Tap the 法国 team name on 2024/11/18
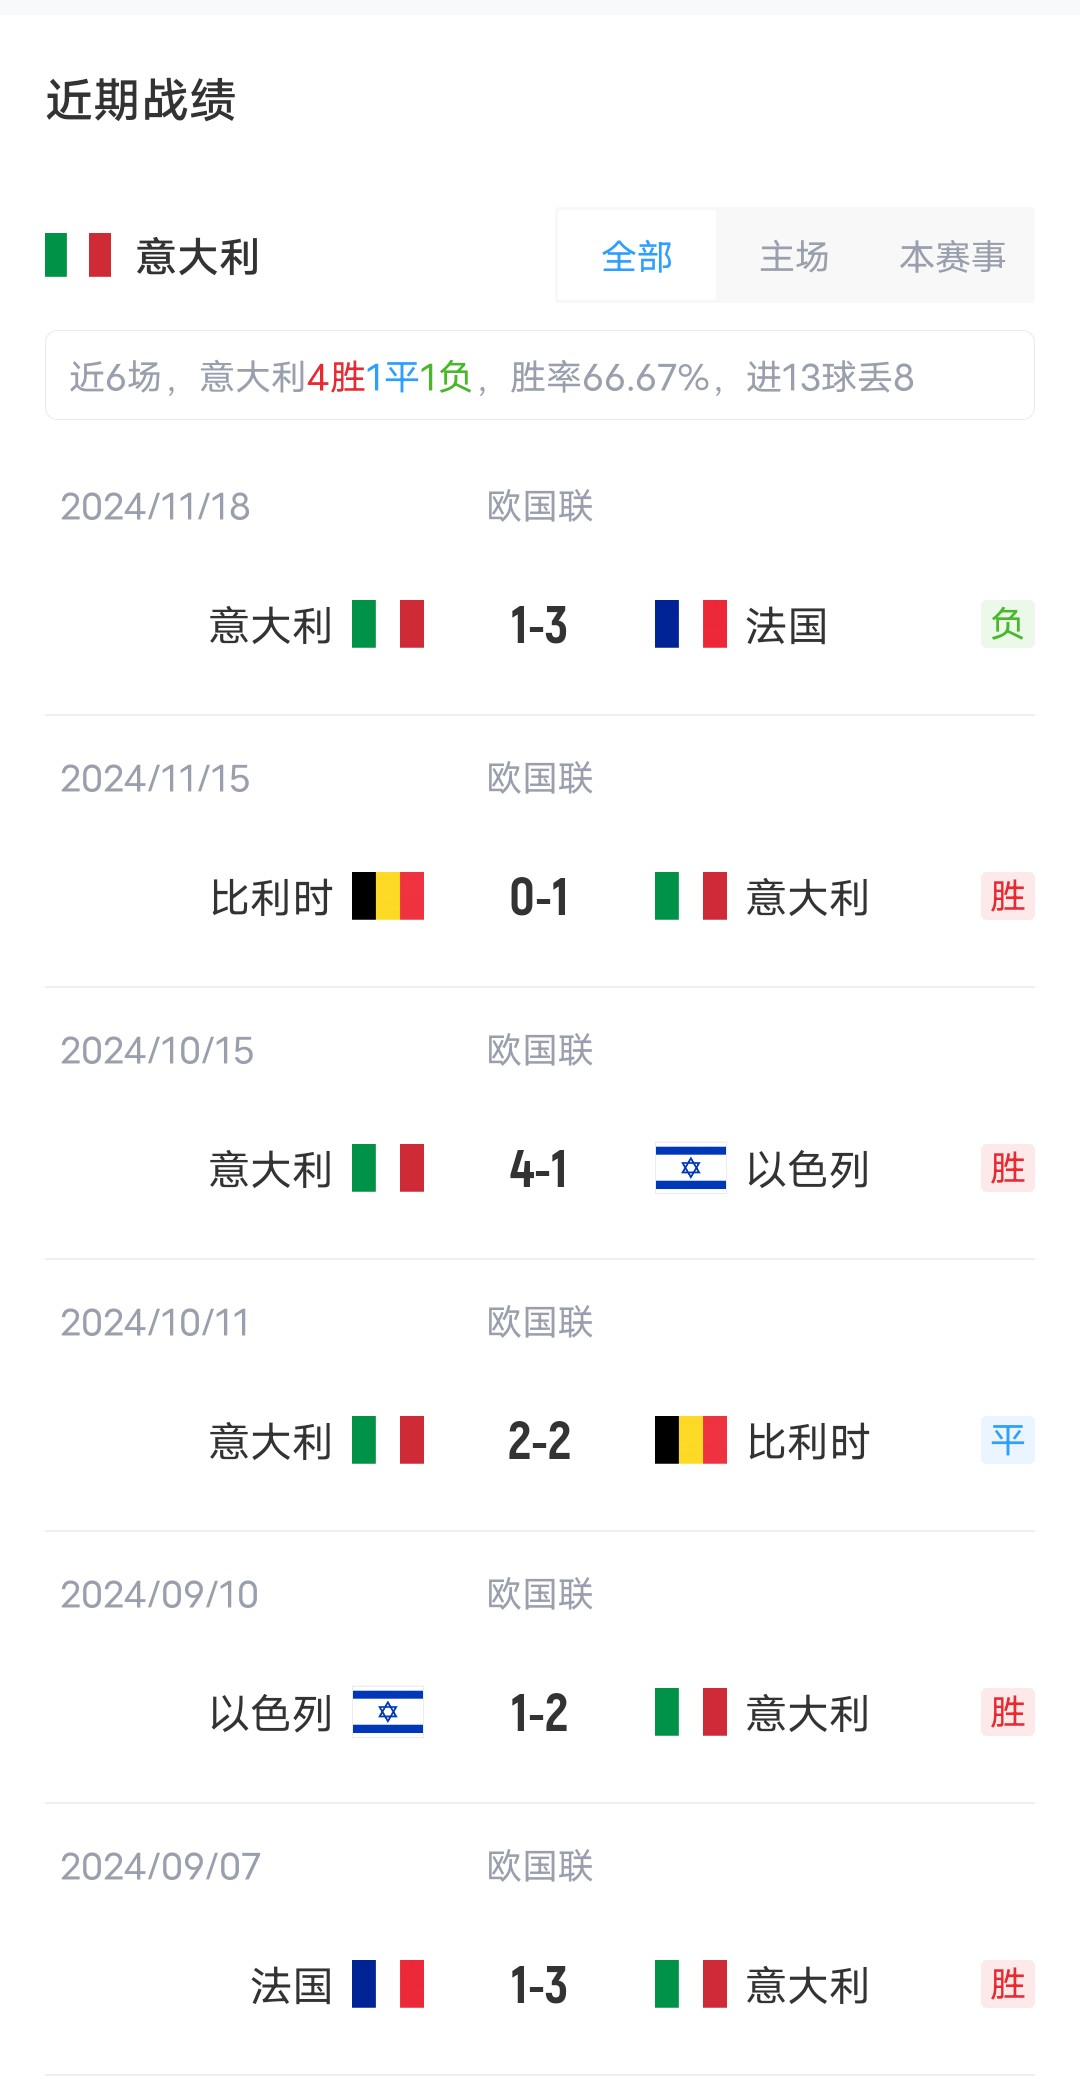Viewport: 1080px width, 2079px height. pyautogui.click(x=786, y=626)
